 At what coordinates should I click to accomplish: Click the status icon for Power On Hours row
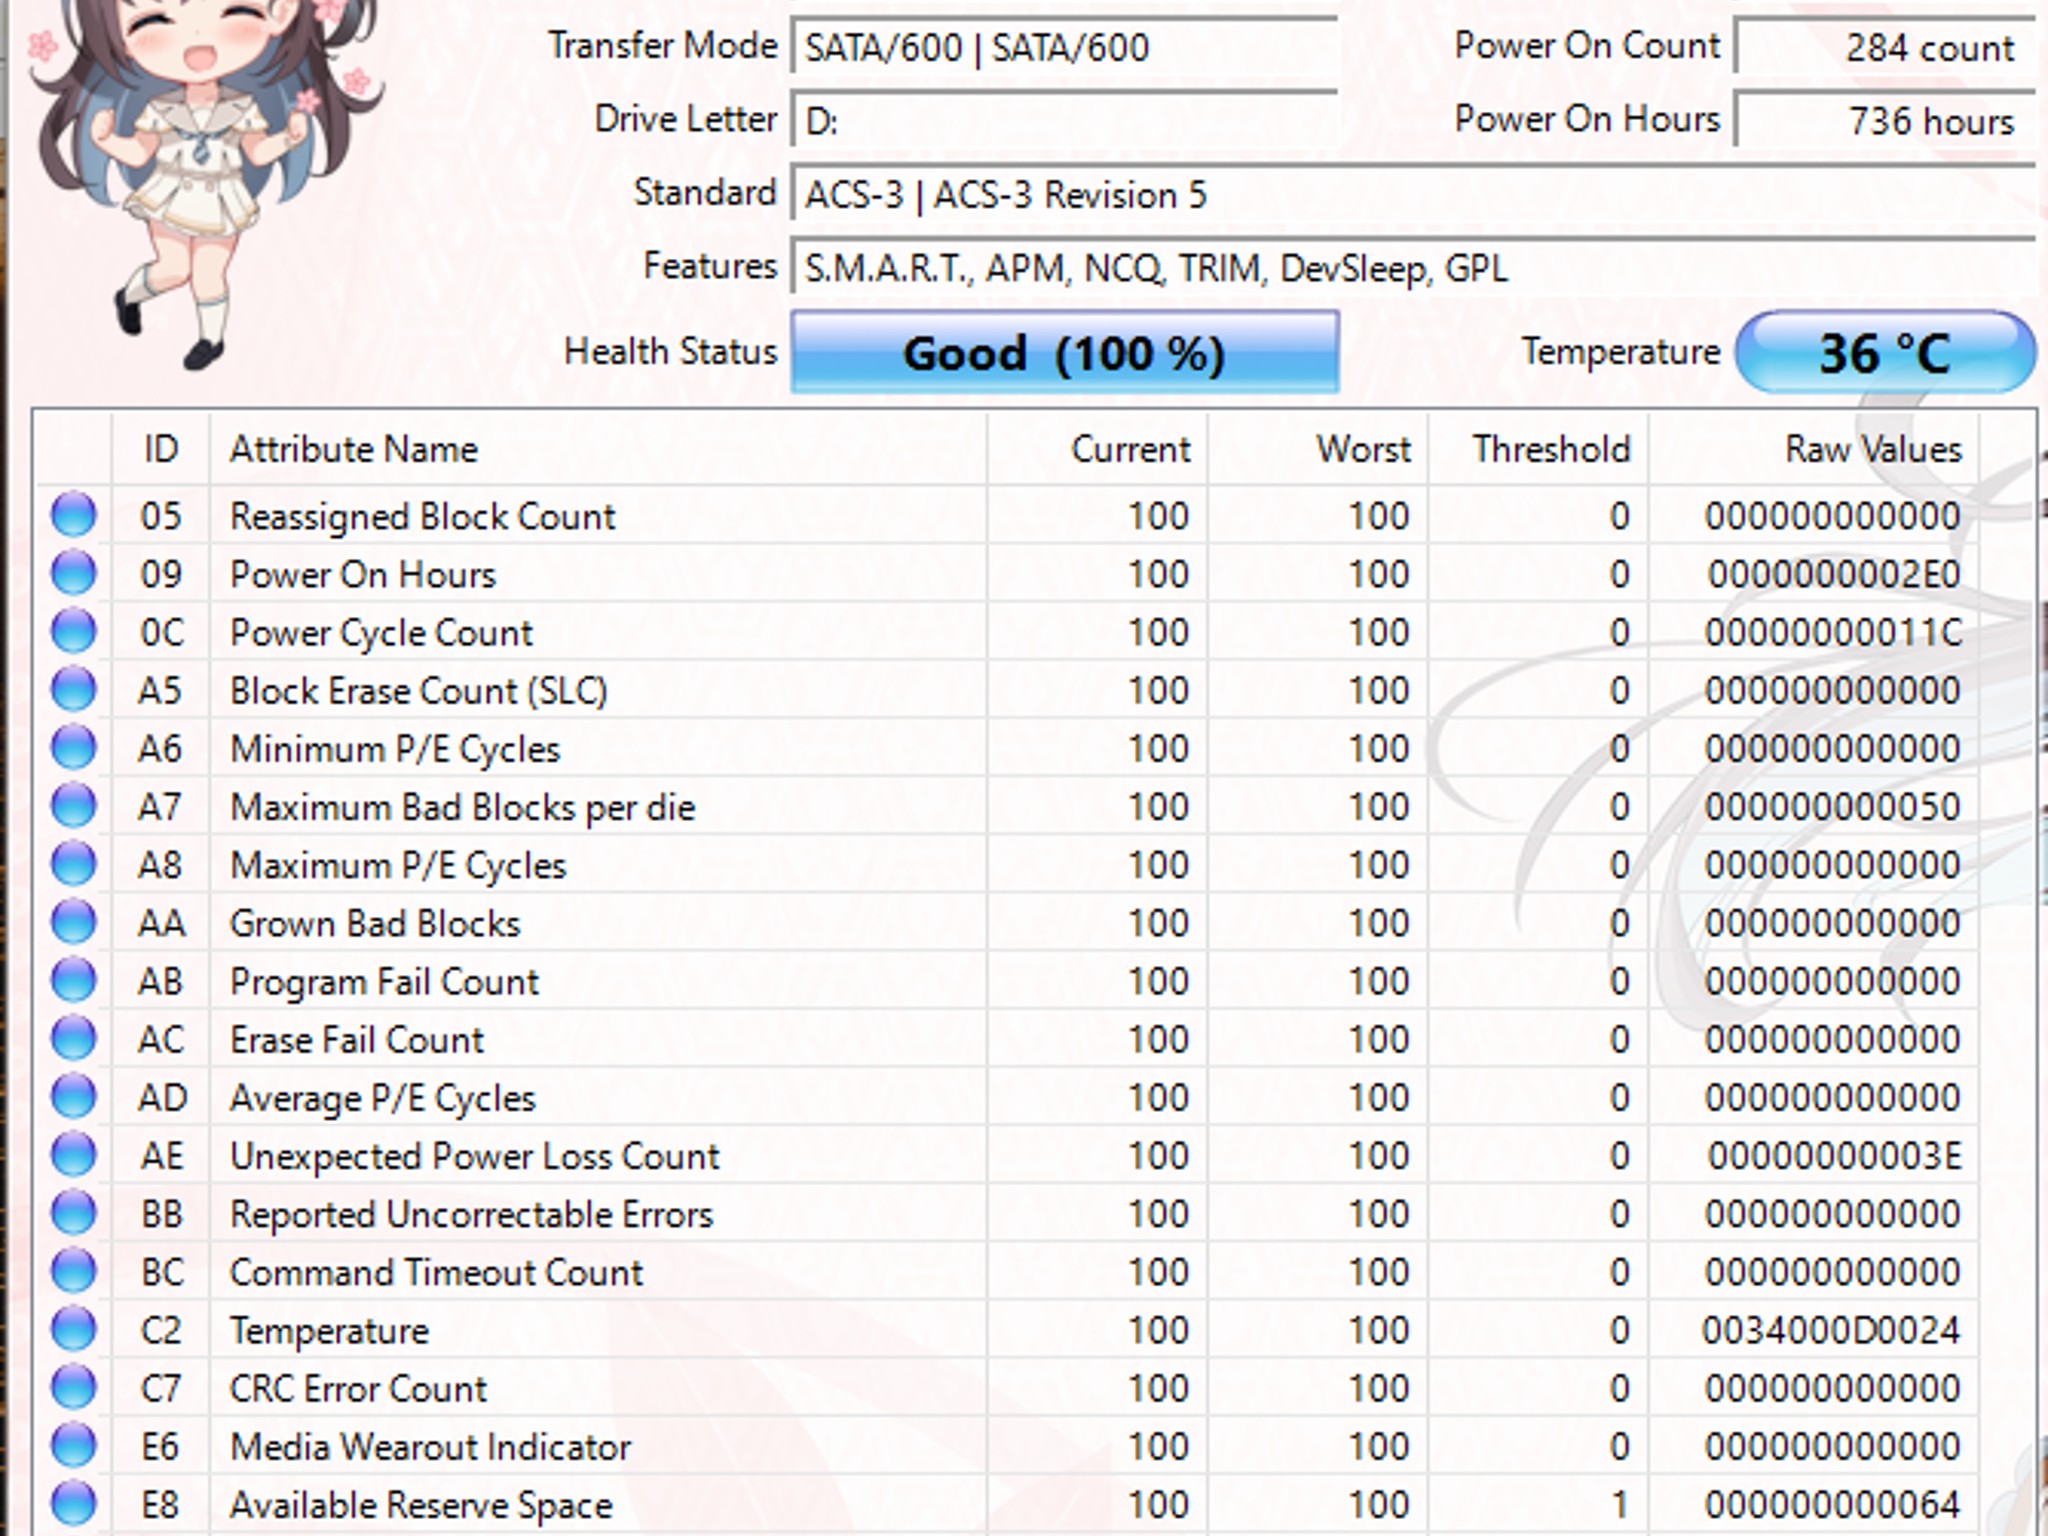pos(74,573)
